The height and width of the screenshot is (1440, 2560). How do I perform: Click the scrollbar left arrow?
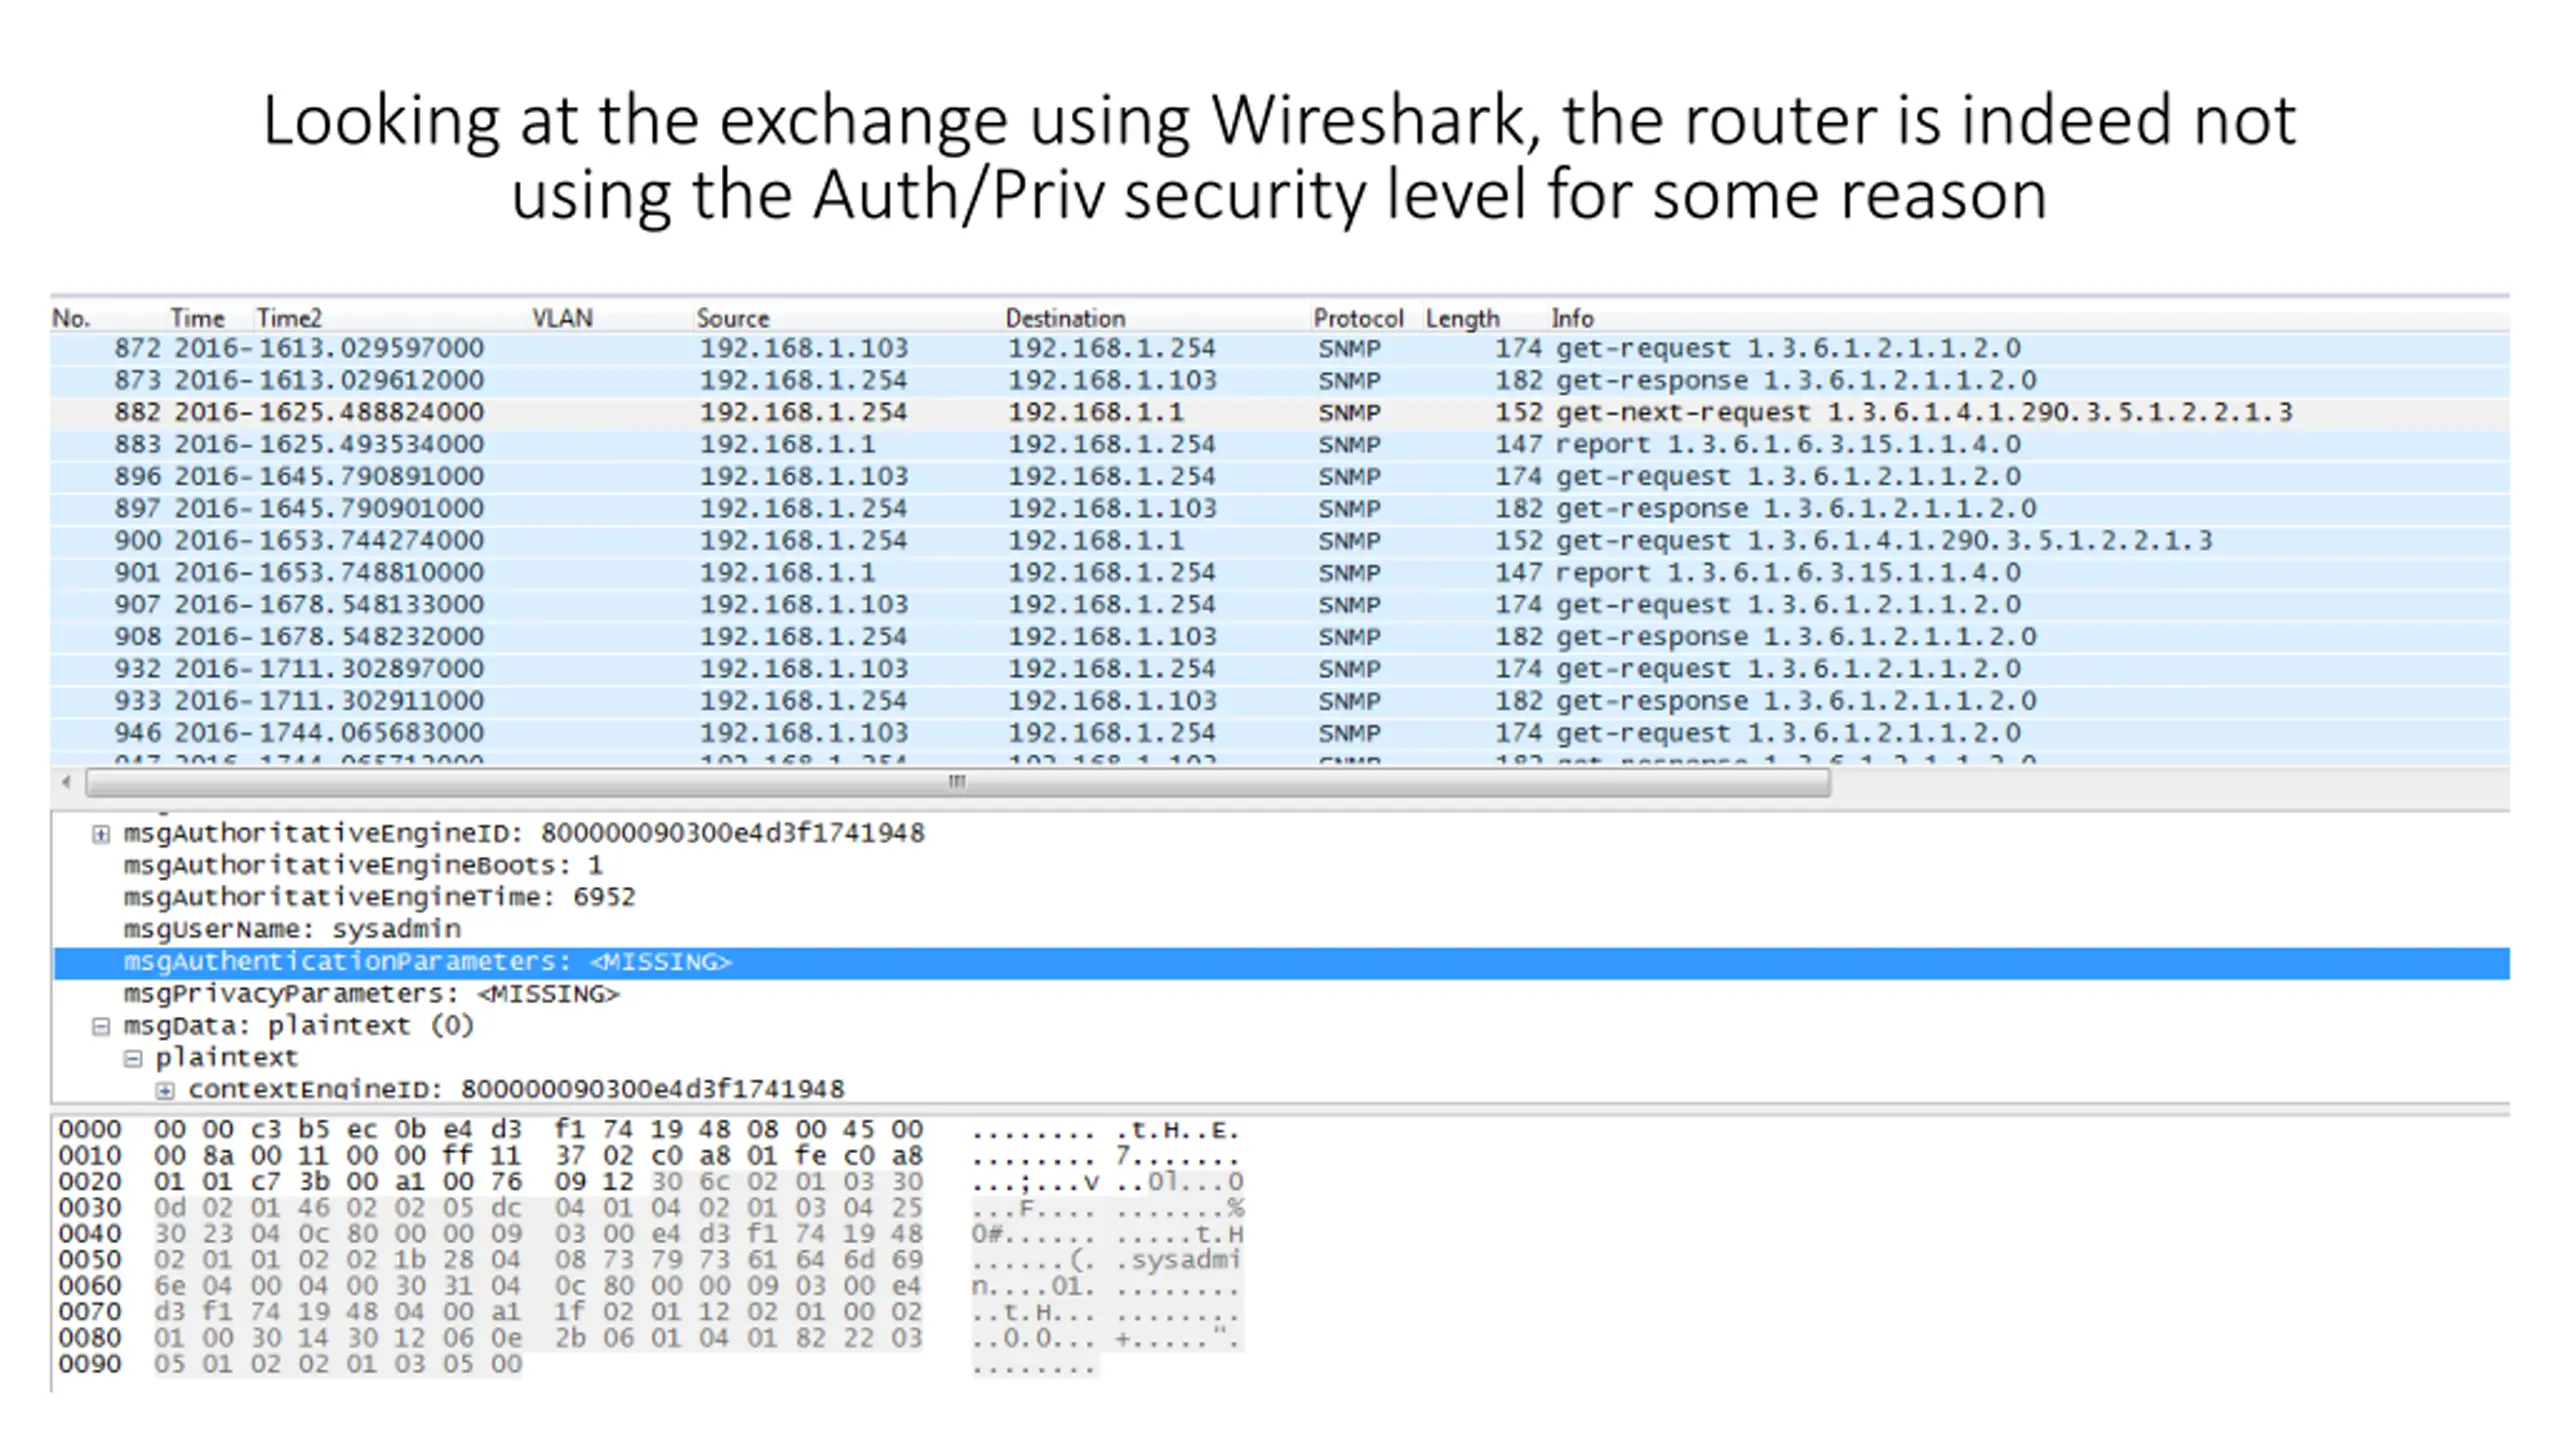point(66,782)
